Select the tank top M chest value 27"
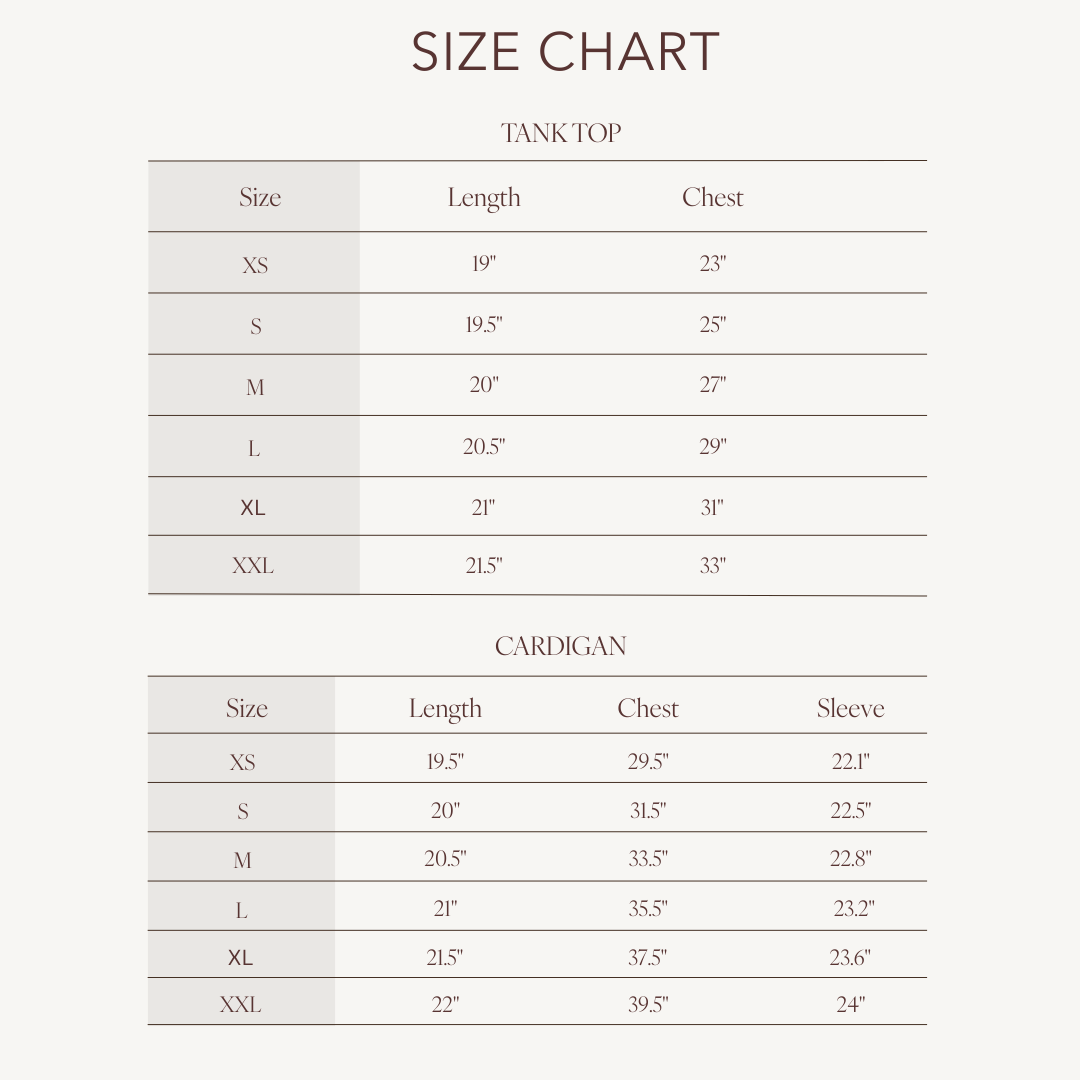 click(713, 385)
